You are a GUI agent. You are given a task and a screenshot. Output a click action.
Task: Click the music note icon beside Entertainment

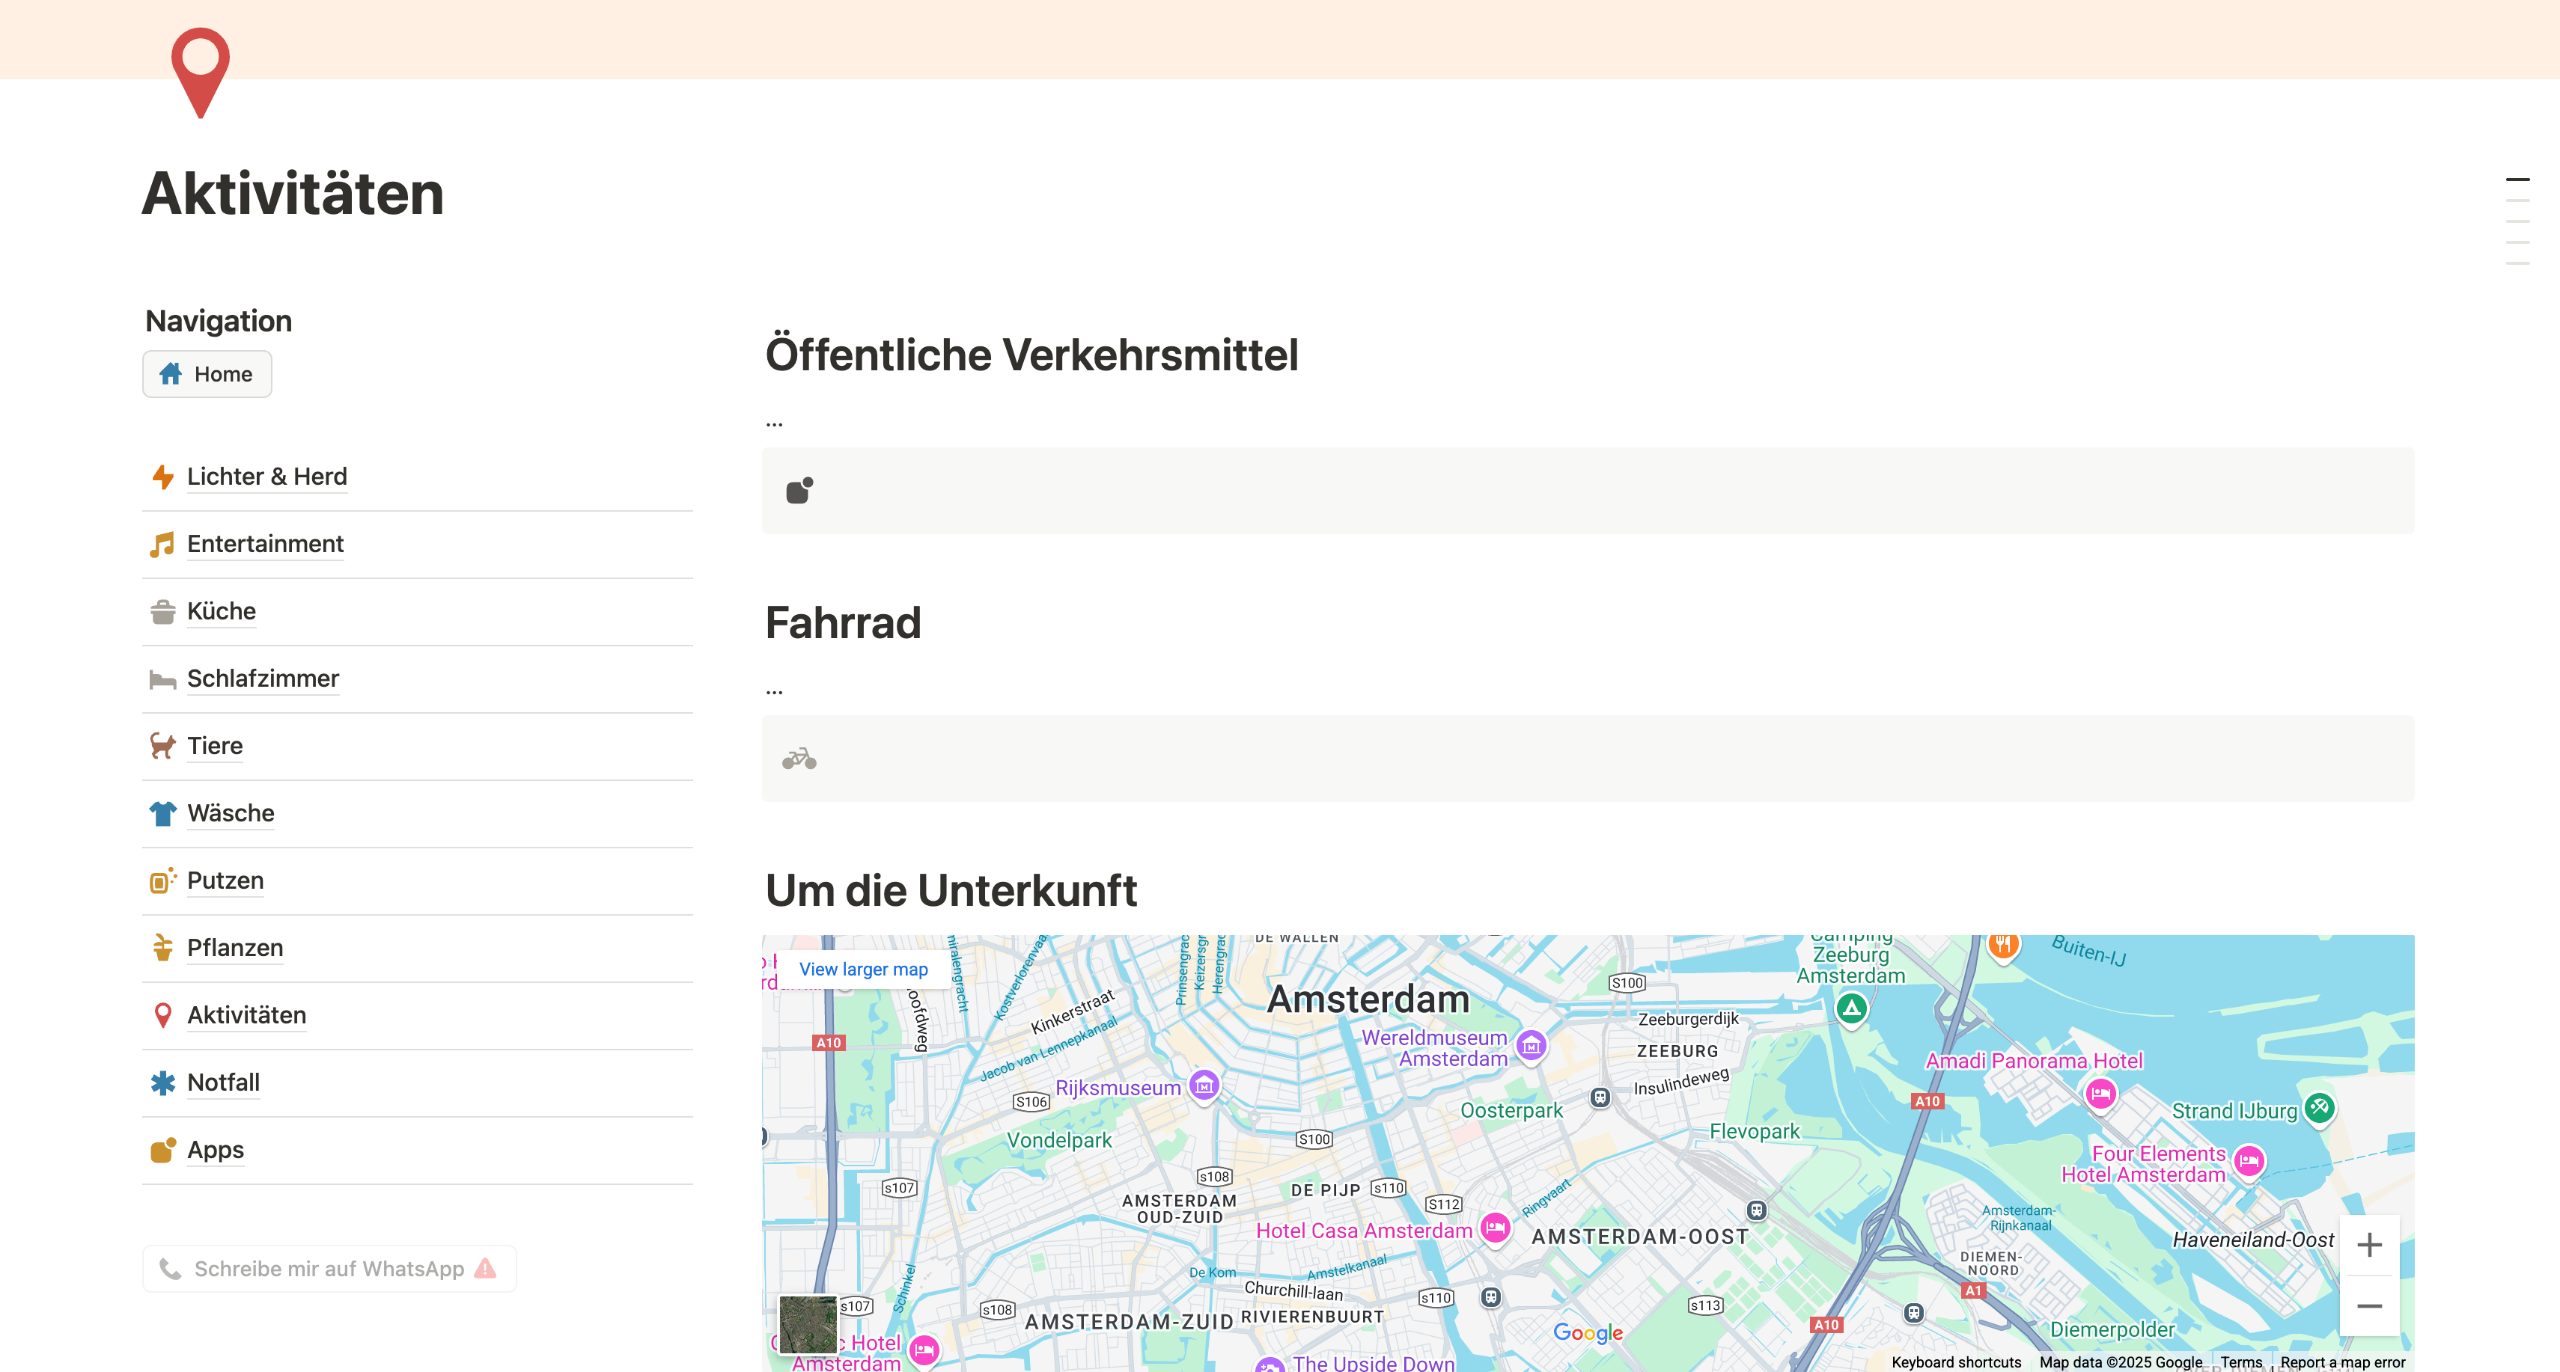point(162,544)
